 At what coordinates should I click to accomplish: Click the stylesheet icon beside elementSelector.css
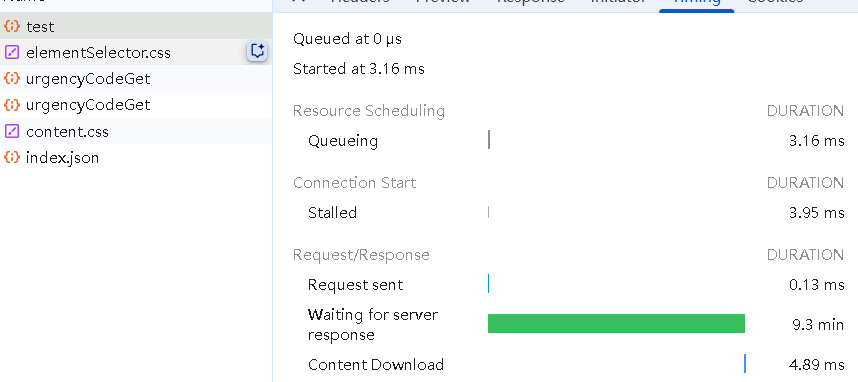11,53
